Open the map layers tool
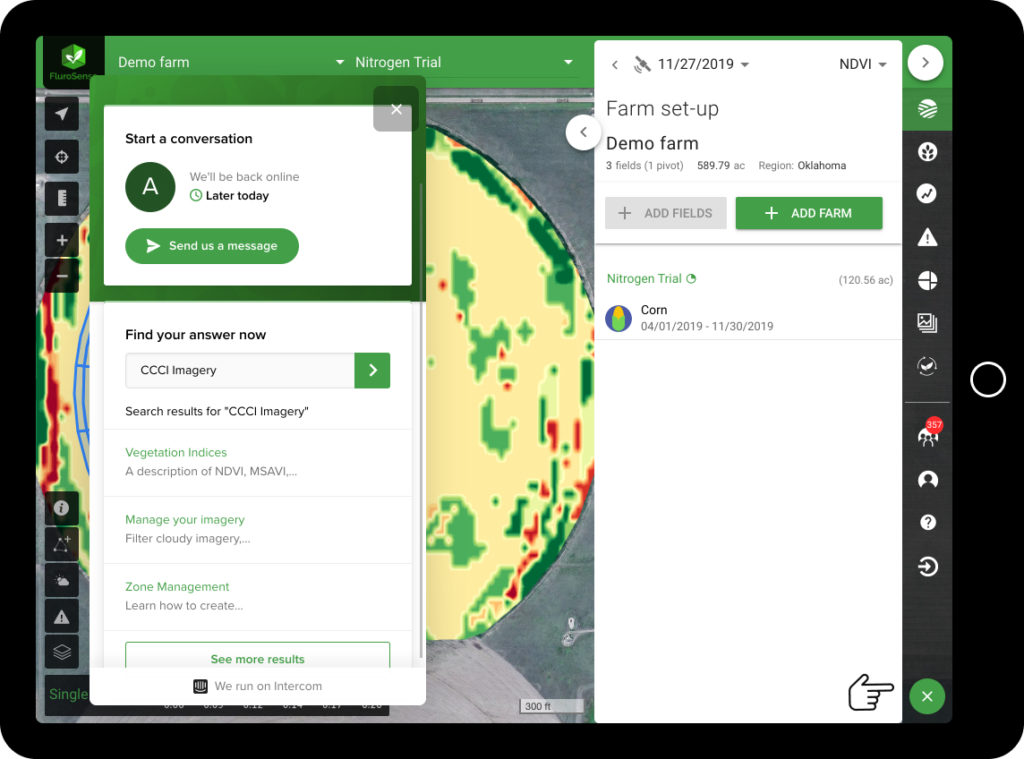Viewport: 1024px width, 759px height. (62, 652)
